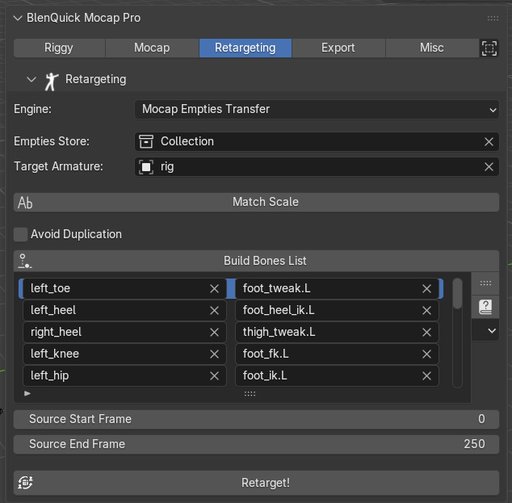
Task: Open the Engine dropdown Mocap Empties Transfer
Action: pyautogui.click(x=317, y=109)
